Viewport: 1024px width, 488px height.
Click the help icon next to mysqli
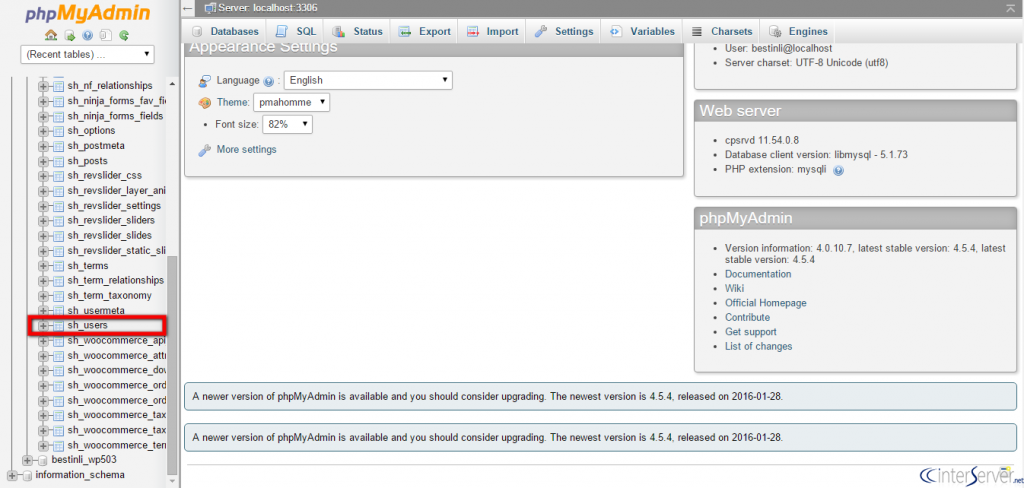[x=838, y=170]
